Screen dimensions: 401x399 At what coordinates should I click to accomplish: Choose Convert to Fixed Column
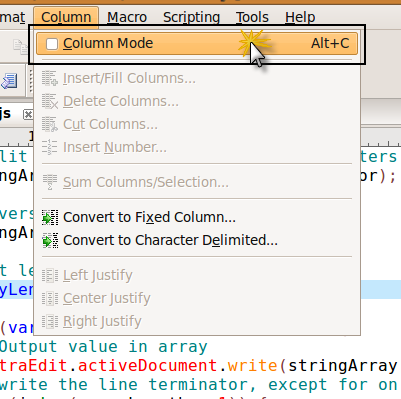coord(197,217)
